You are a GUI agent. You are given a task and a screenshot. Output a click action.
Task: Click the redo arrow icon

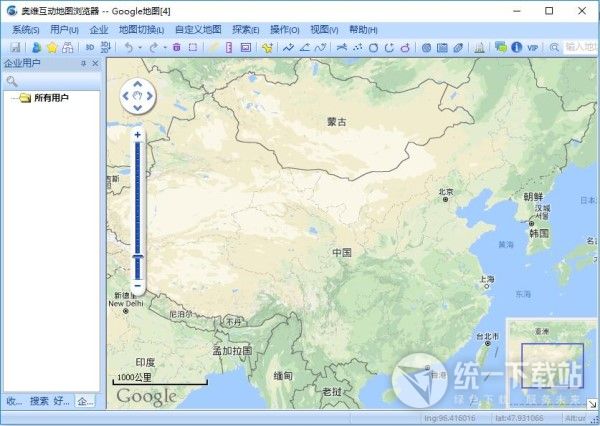click(x=154, y=47)
